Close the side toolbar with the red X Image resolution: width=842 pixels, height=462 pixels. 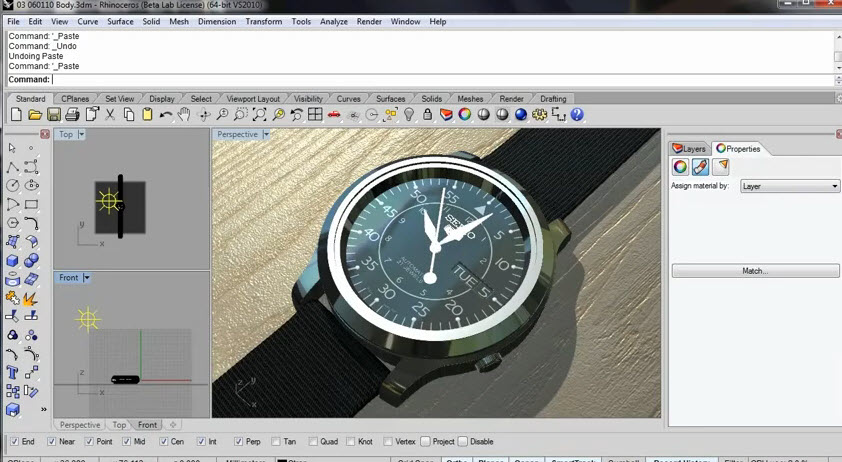tap(45, 134)
